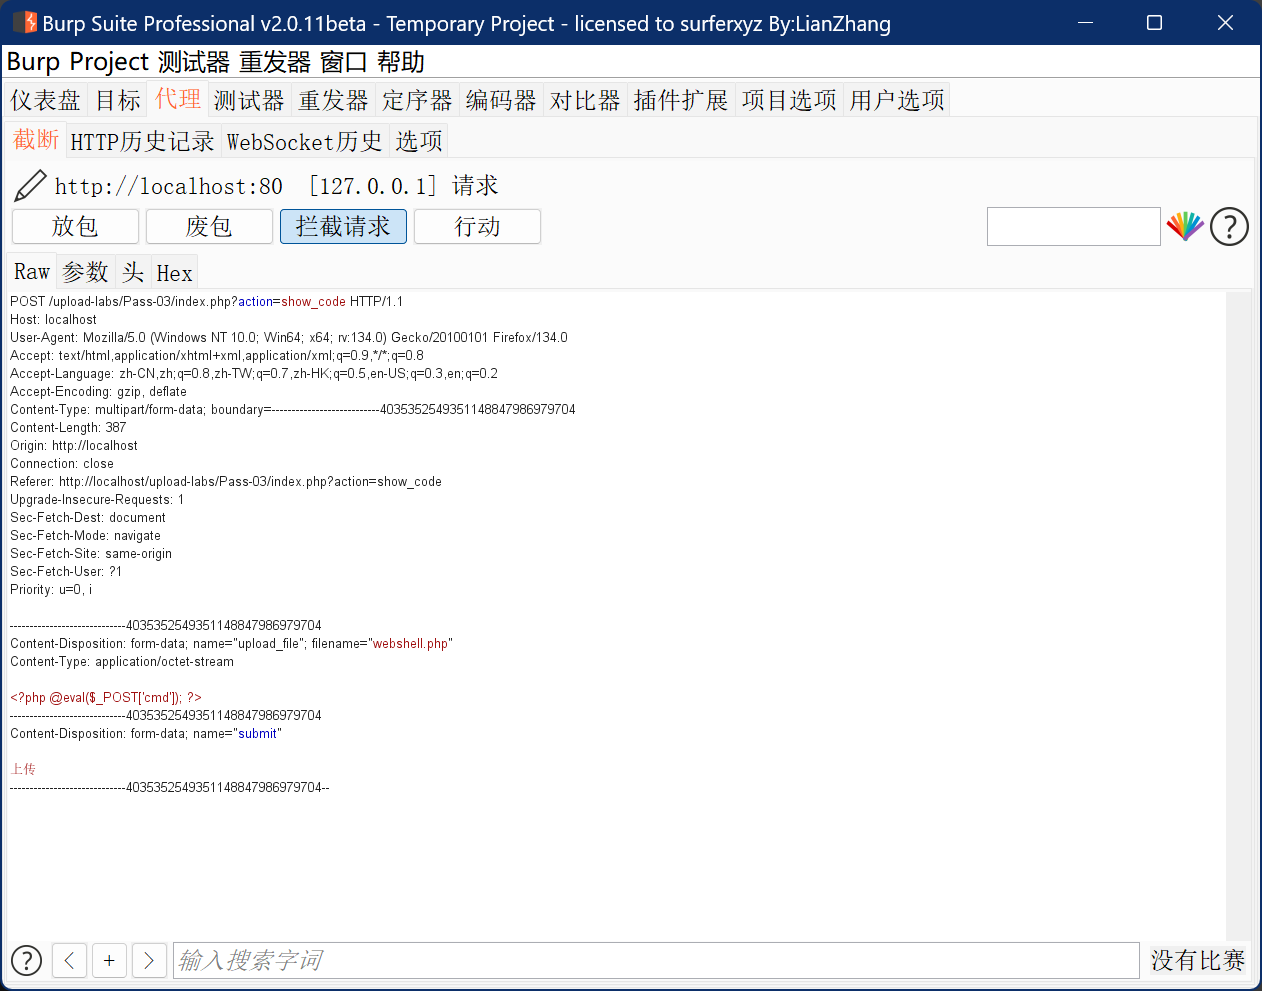The image size is (1262, 991).
Task: Switch to the 仪表盘 tab
Action: point(45,100)
